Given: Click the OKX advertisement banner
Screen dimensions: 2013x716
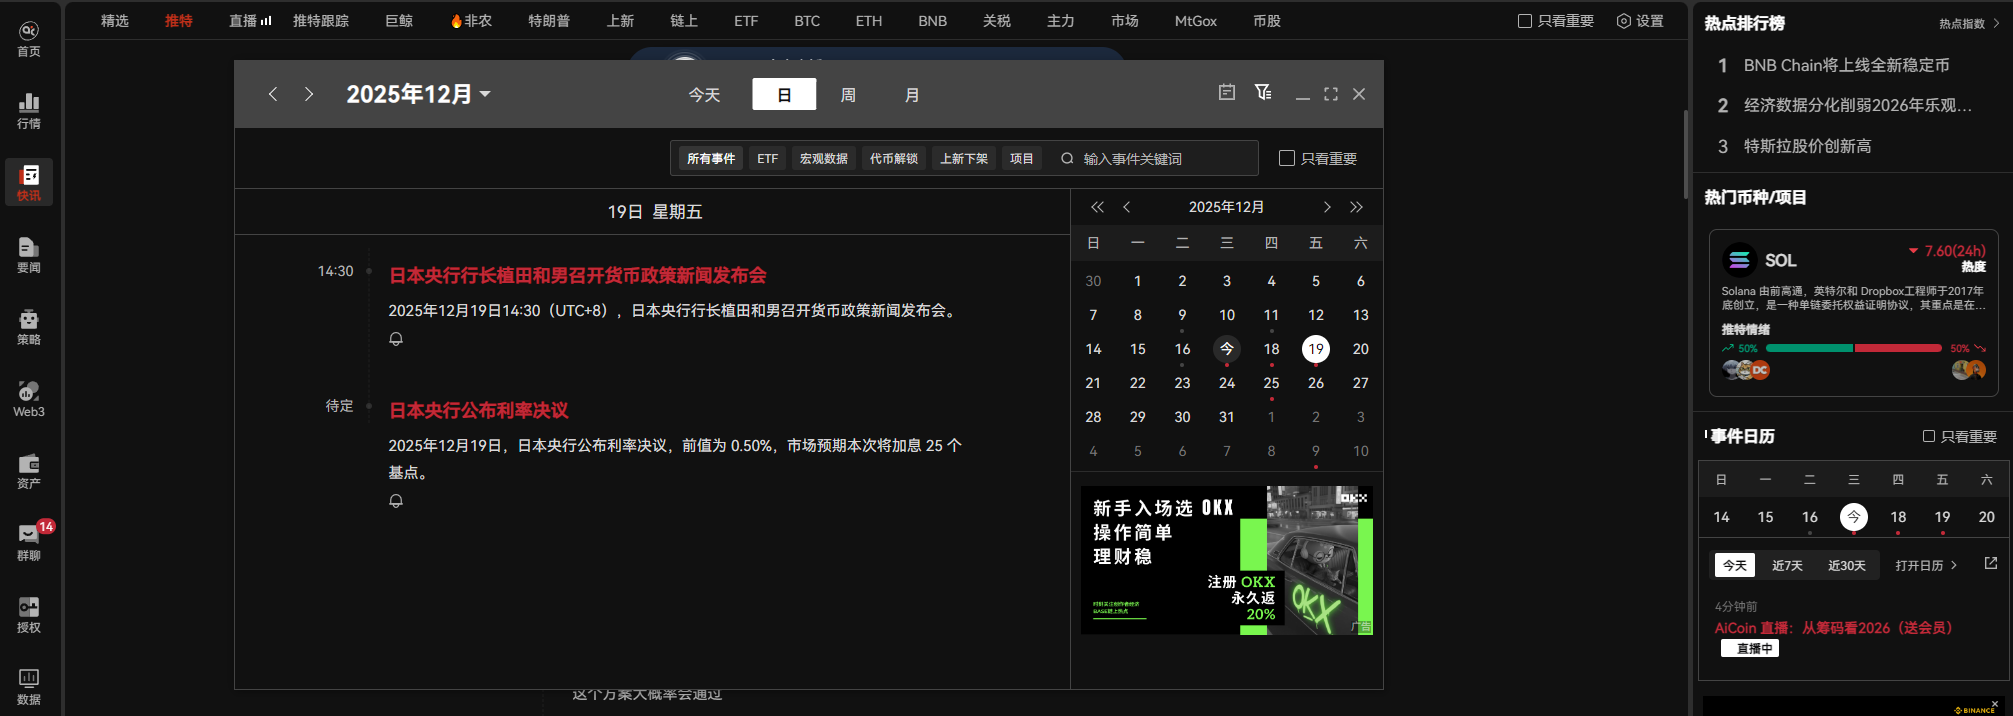Looking at the screenshot, I should pyautogui.click(x=1227, y=560).
